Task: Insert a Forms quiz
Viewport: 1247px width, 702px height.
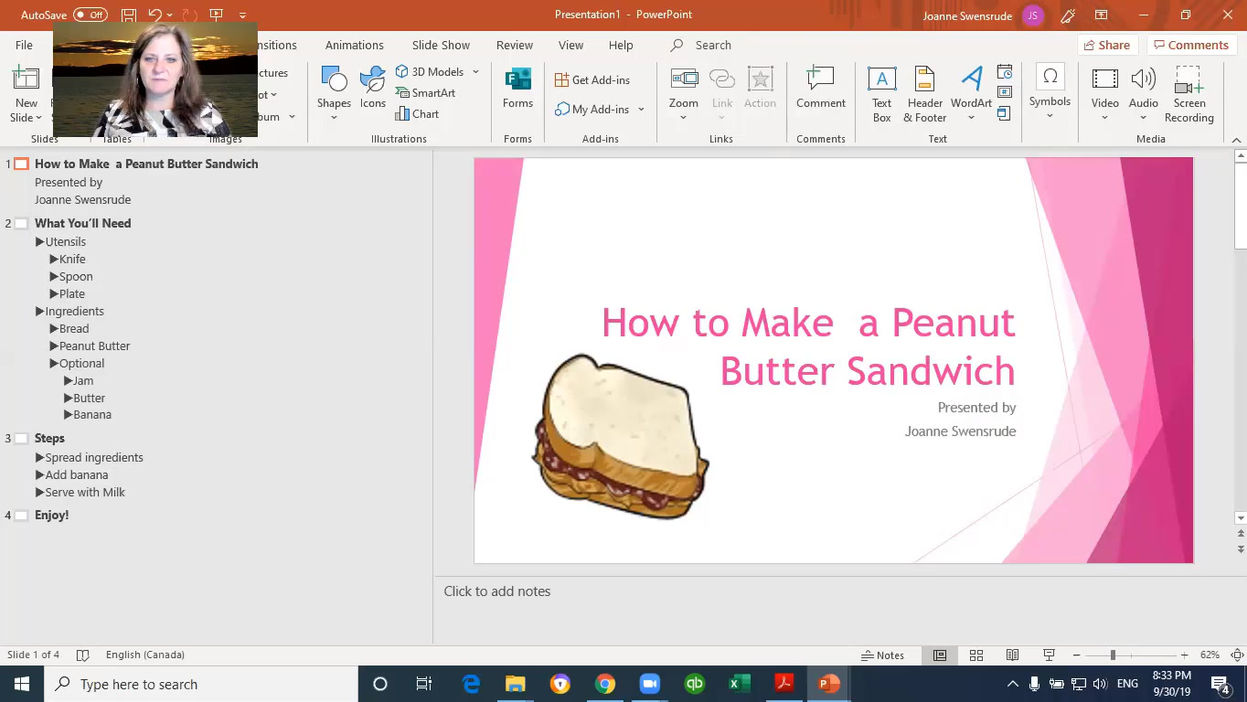Action: click(x=518, y=88)
